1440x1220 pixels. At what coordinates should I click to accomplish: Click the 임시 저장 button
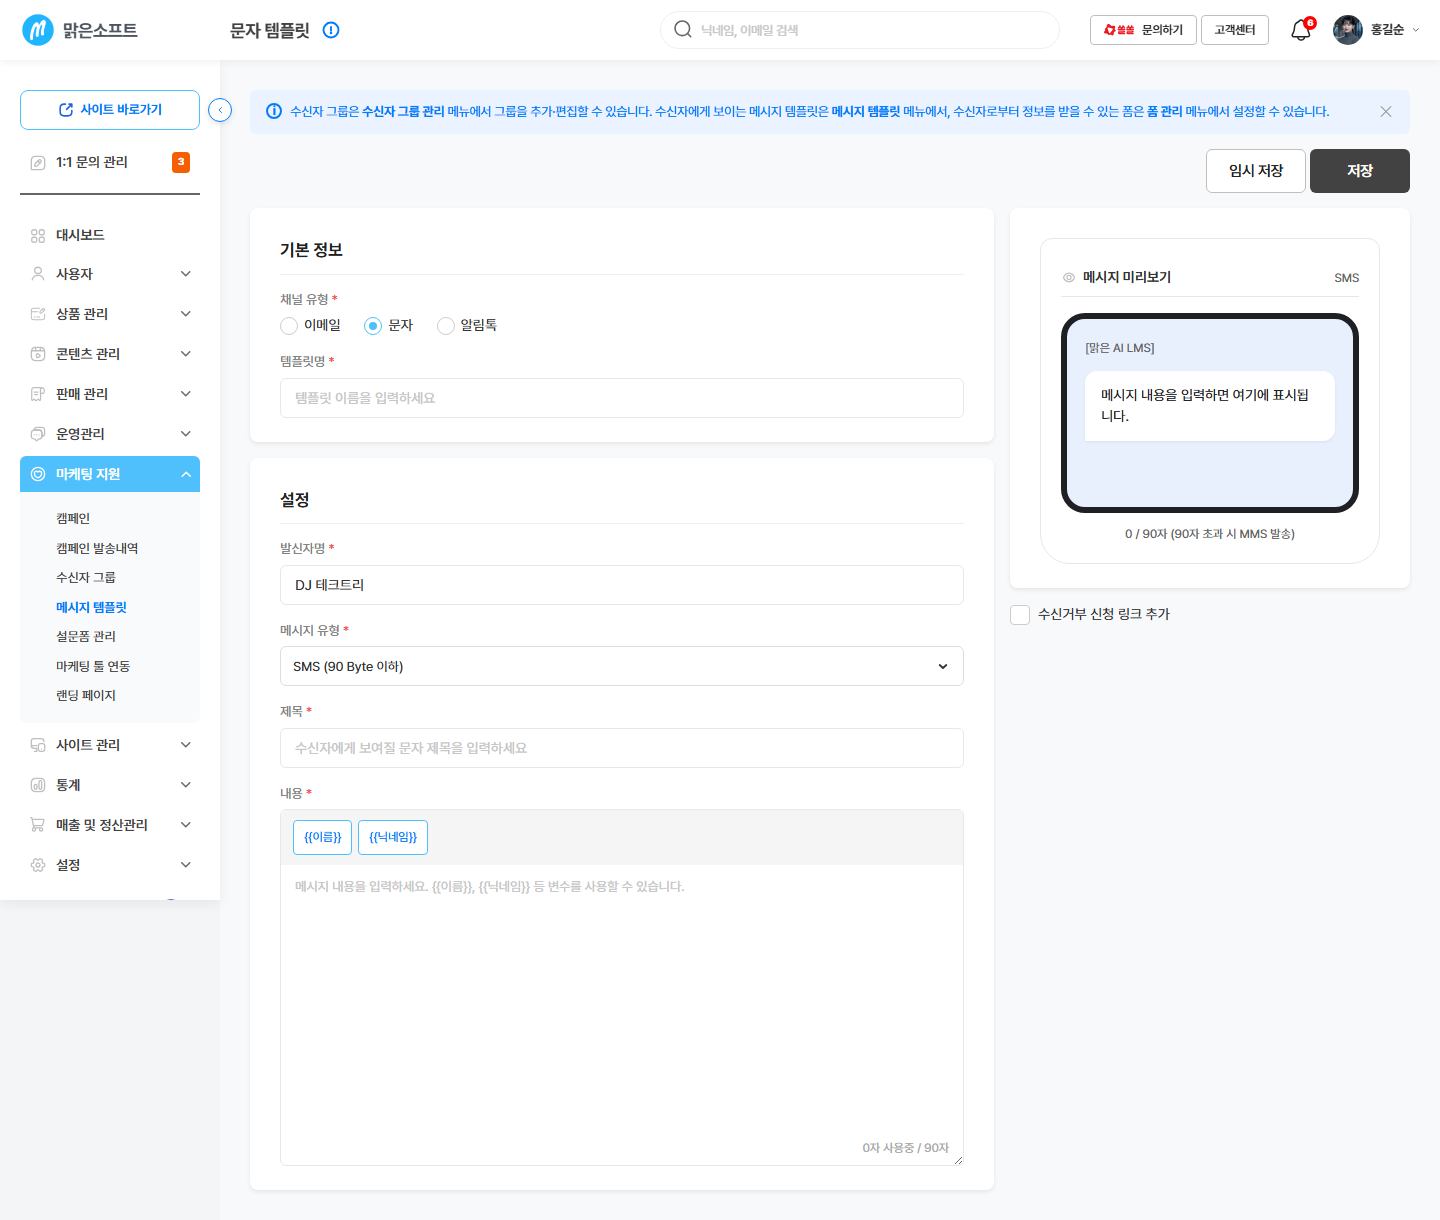tap(1256, 171)
